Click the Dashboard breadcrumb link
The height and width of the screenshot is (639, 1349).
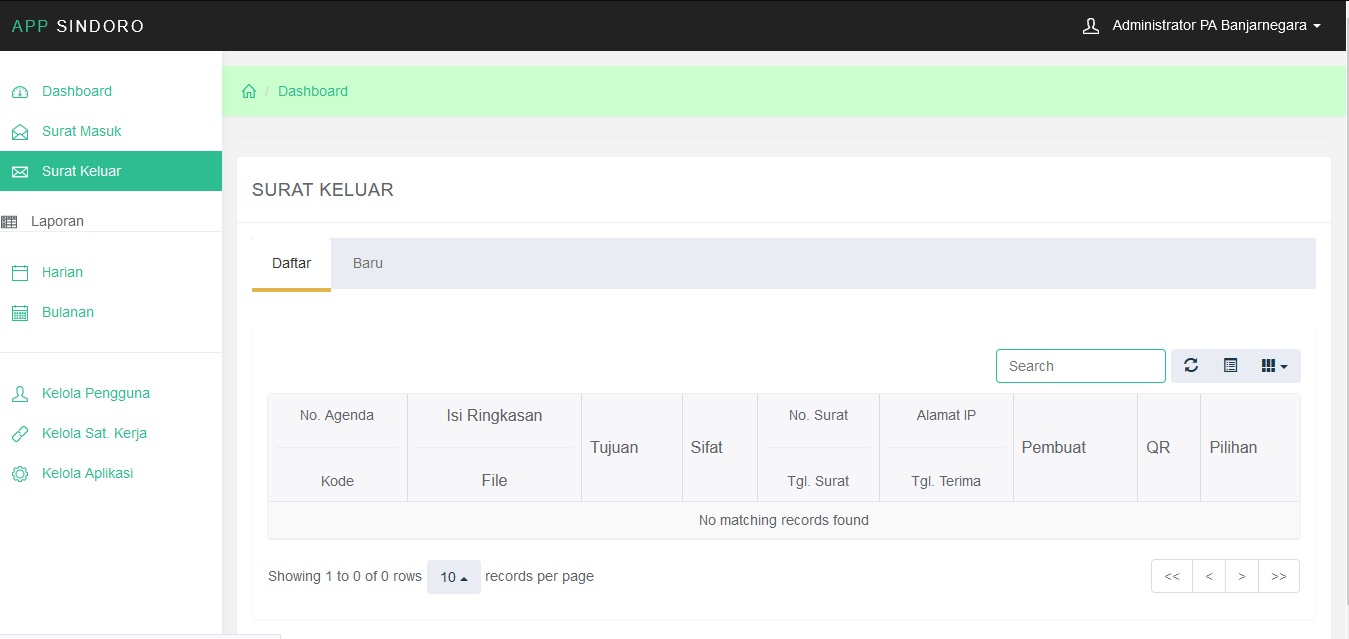pos(313,91)
